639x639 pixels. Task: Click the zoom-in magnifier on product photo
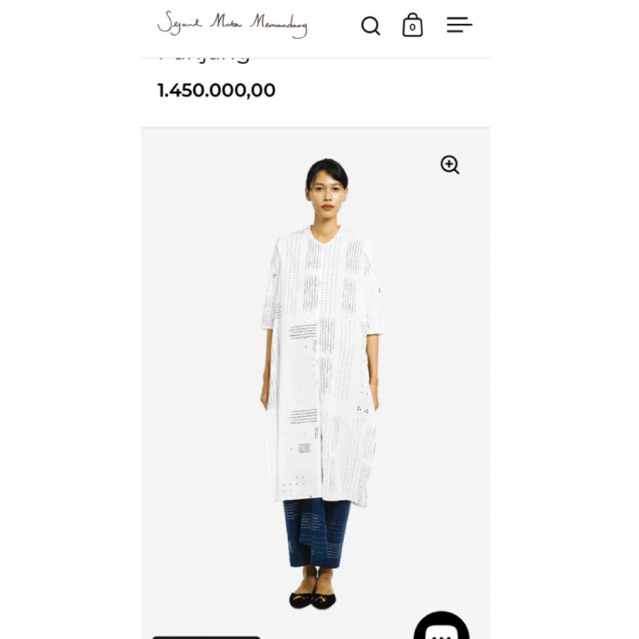(450, 165)
